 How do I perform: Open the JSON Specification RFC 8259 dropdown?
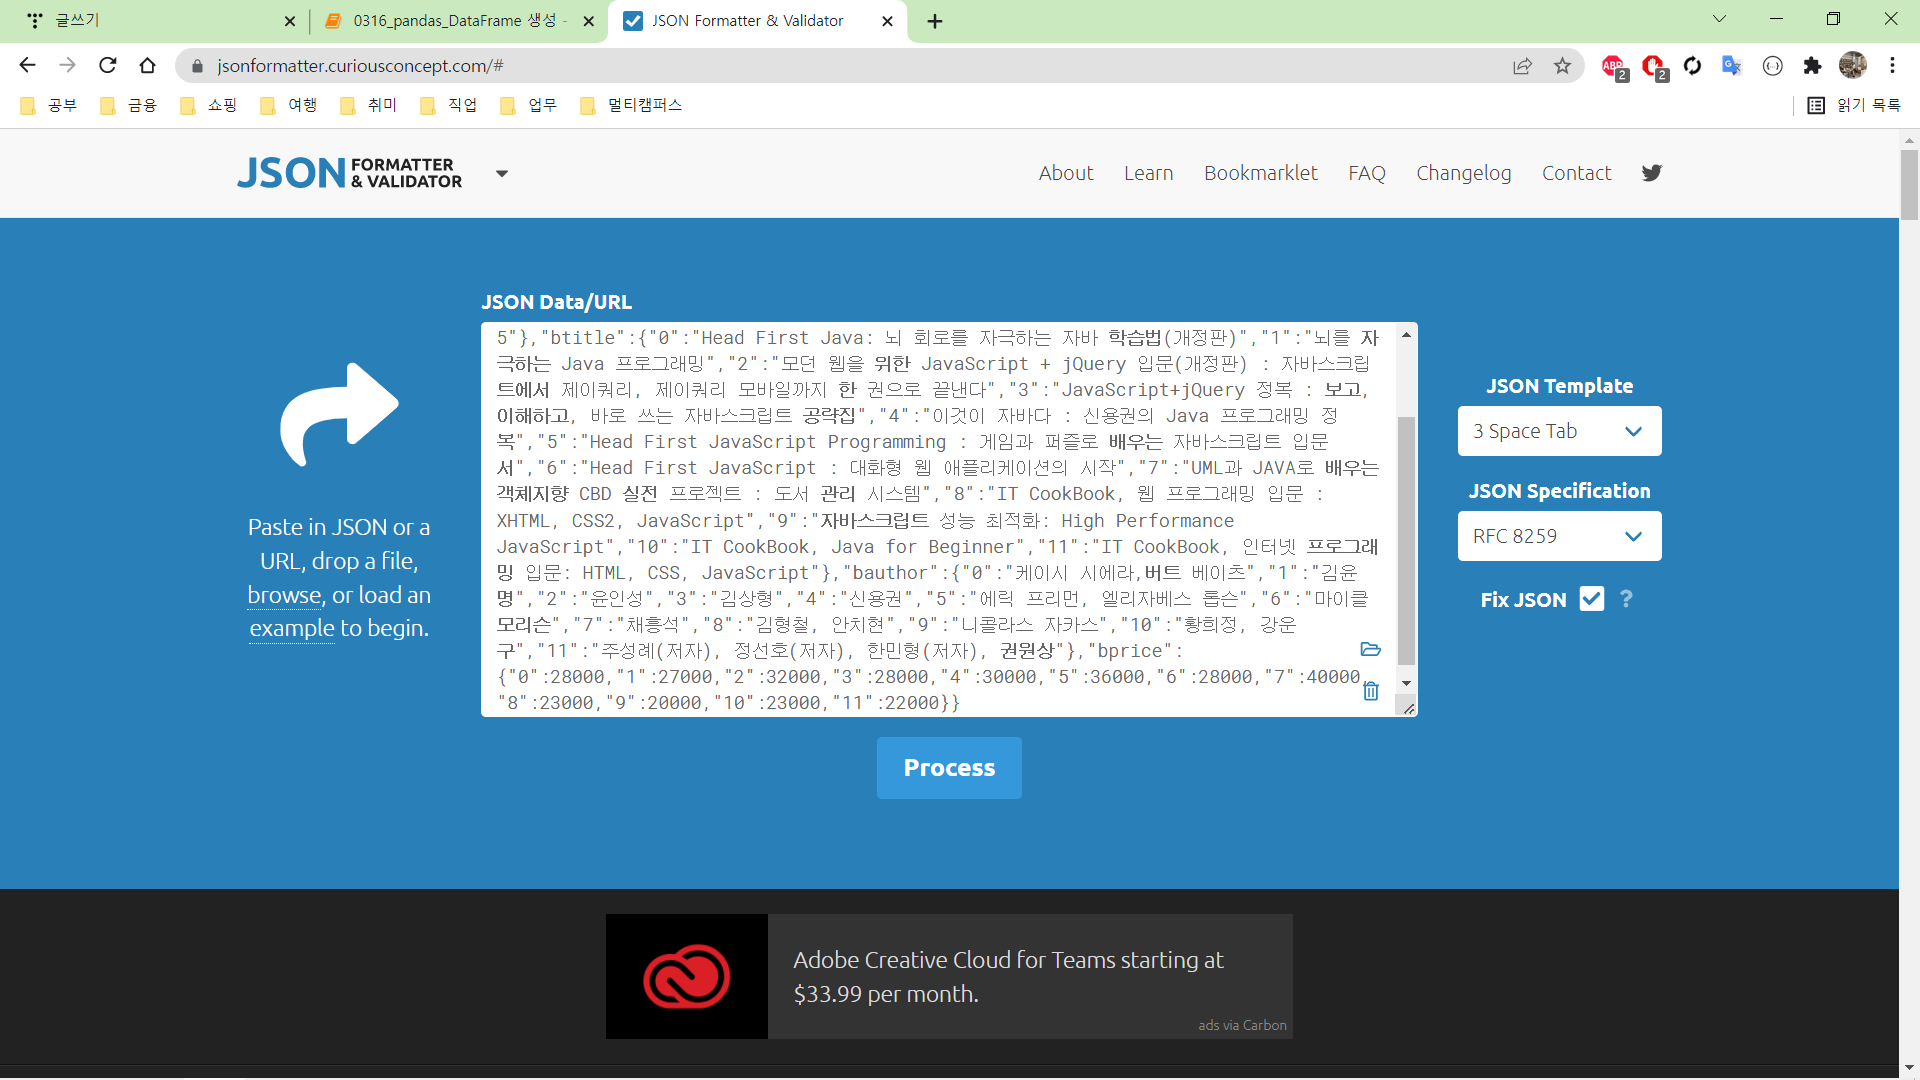click(x=1559, y=536)
